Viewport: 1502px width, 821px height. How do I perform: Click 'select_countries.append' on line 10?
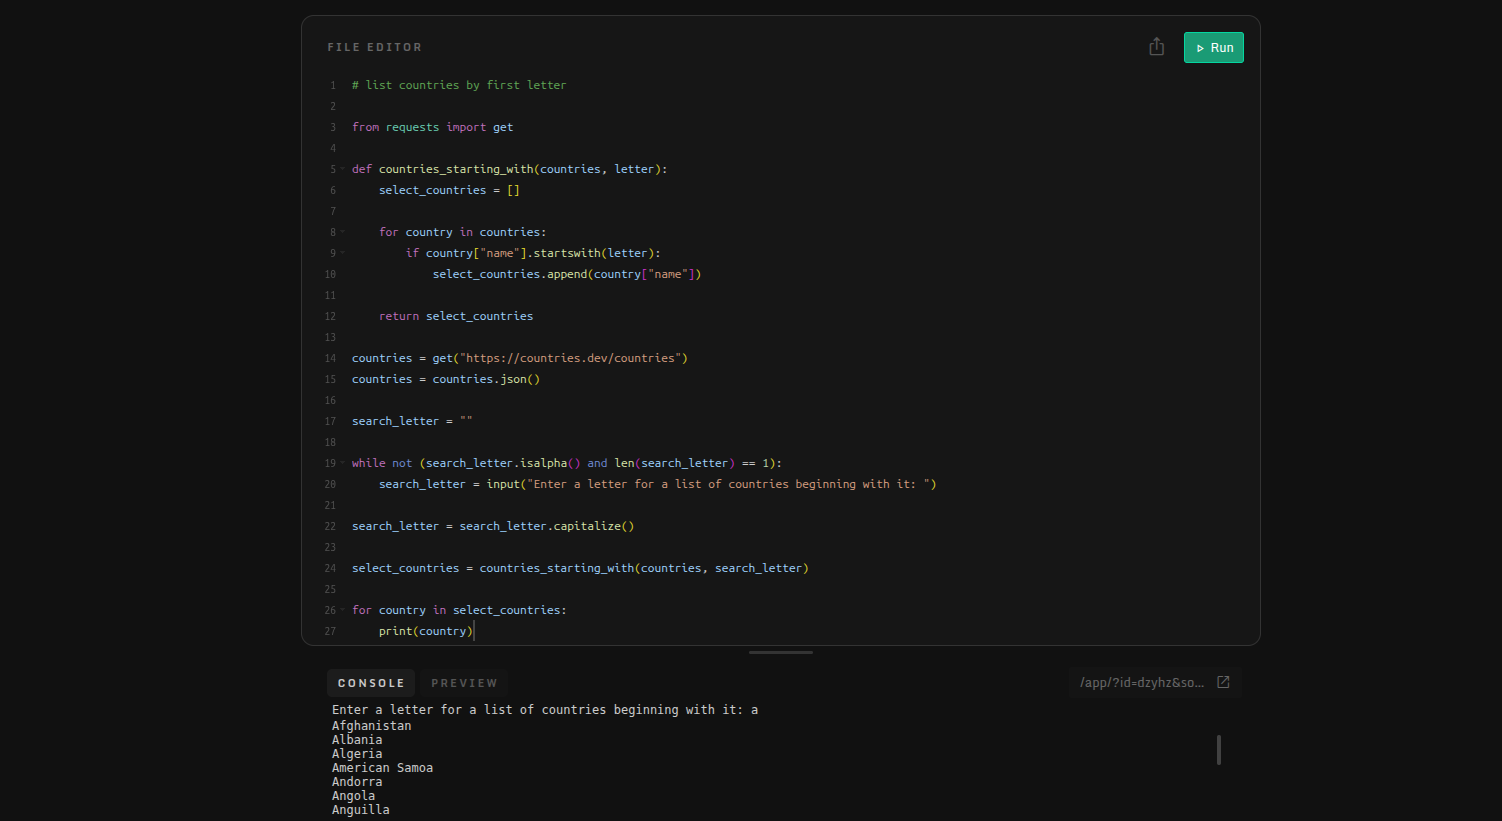[510, 274]
